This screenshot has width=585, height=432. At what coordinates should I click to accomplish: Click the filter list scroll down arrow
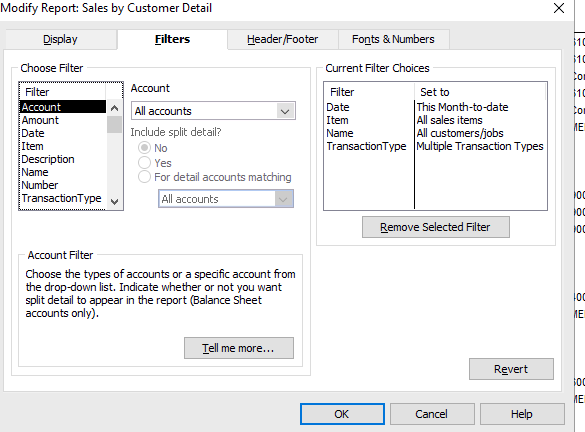[x=115, y=201]
